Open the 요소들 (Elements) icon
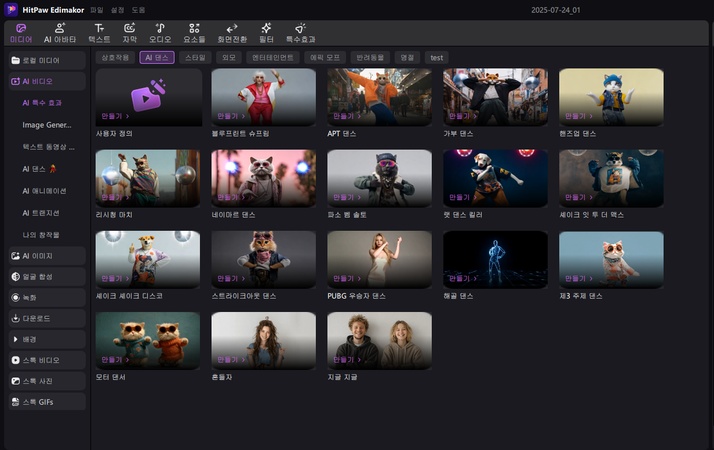 [194, 28]
